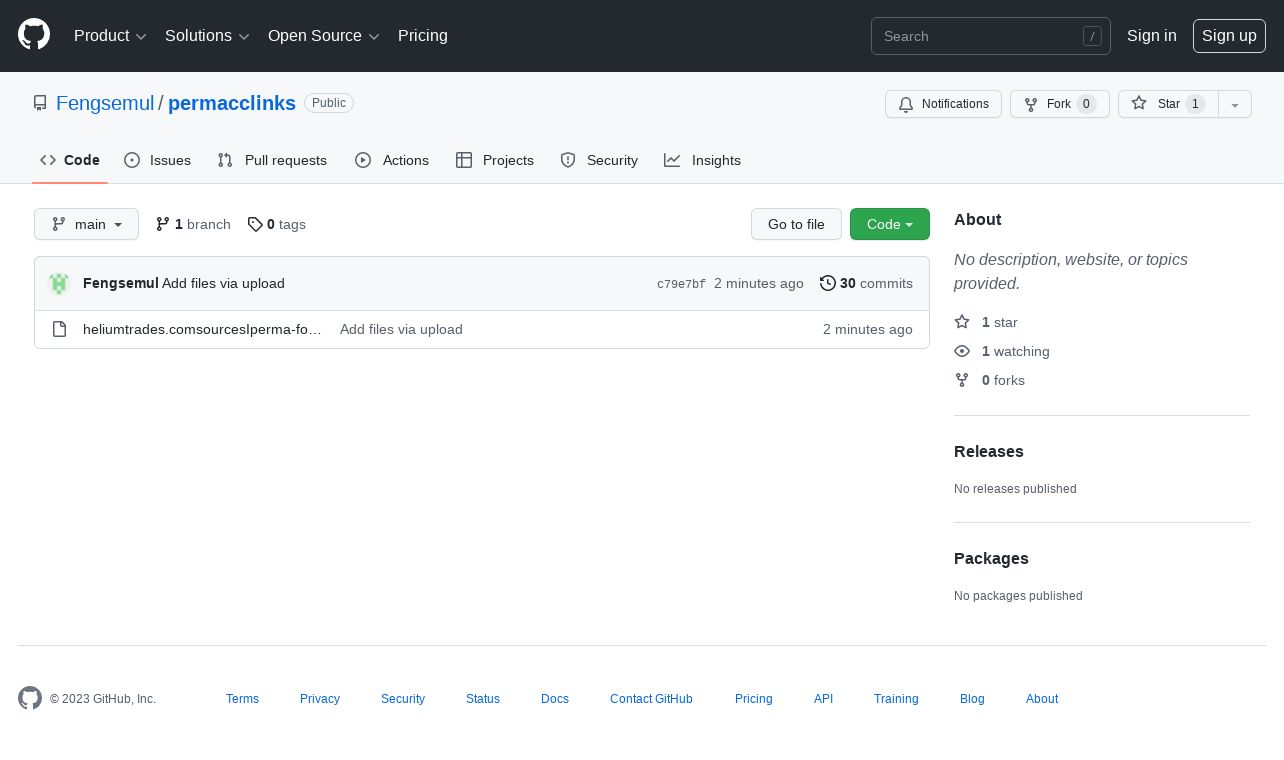Viewport: 1284px width, 760px height.
Task: Click the Fengsemul avatar in commit row
Action: click(59, 284)
